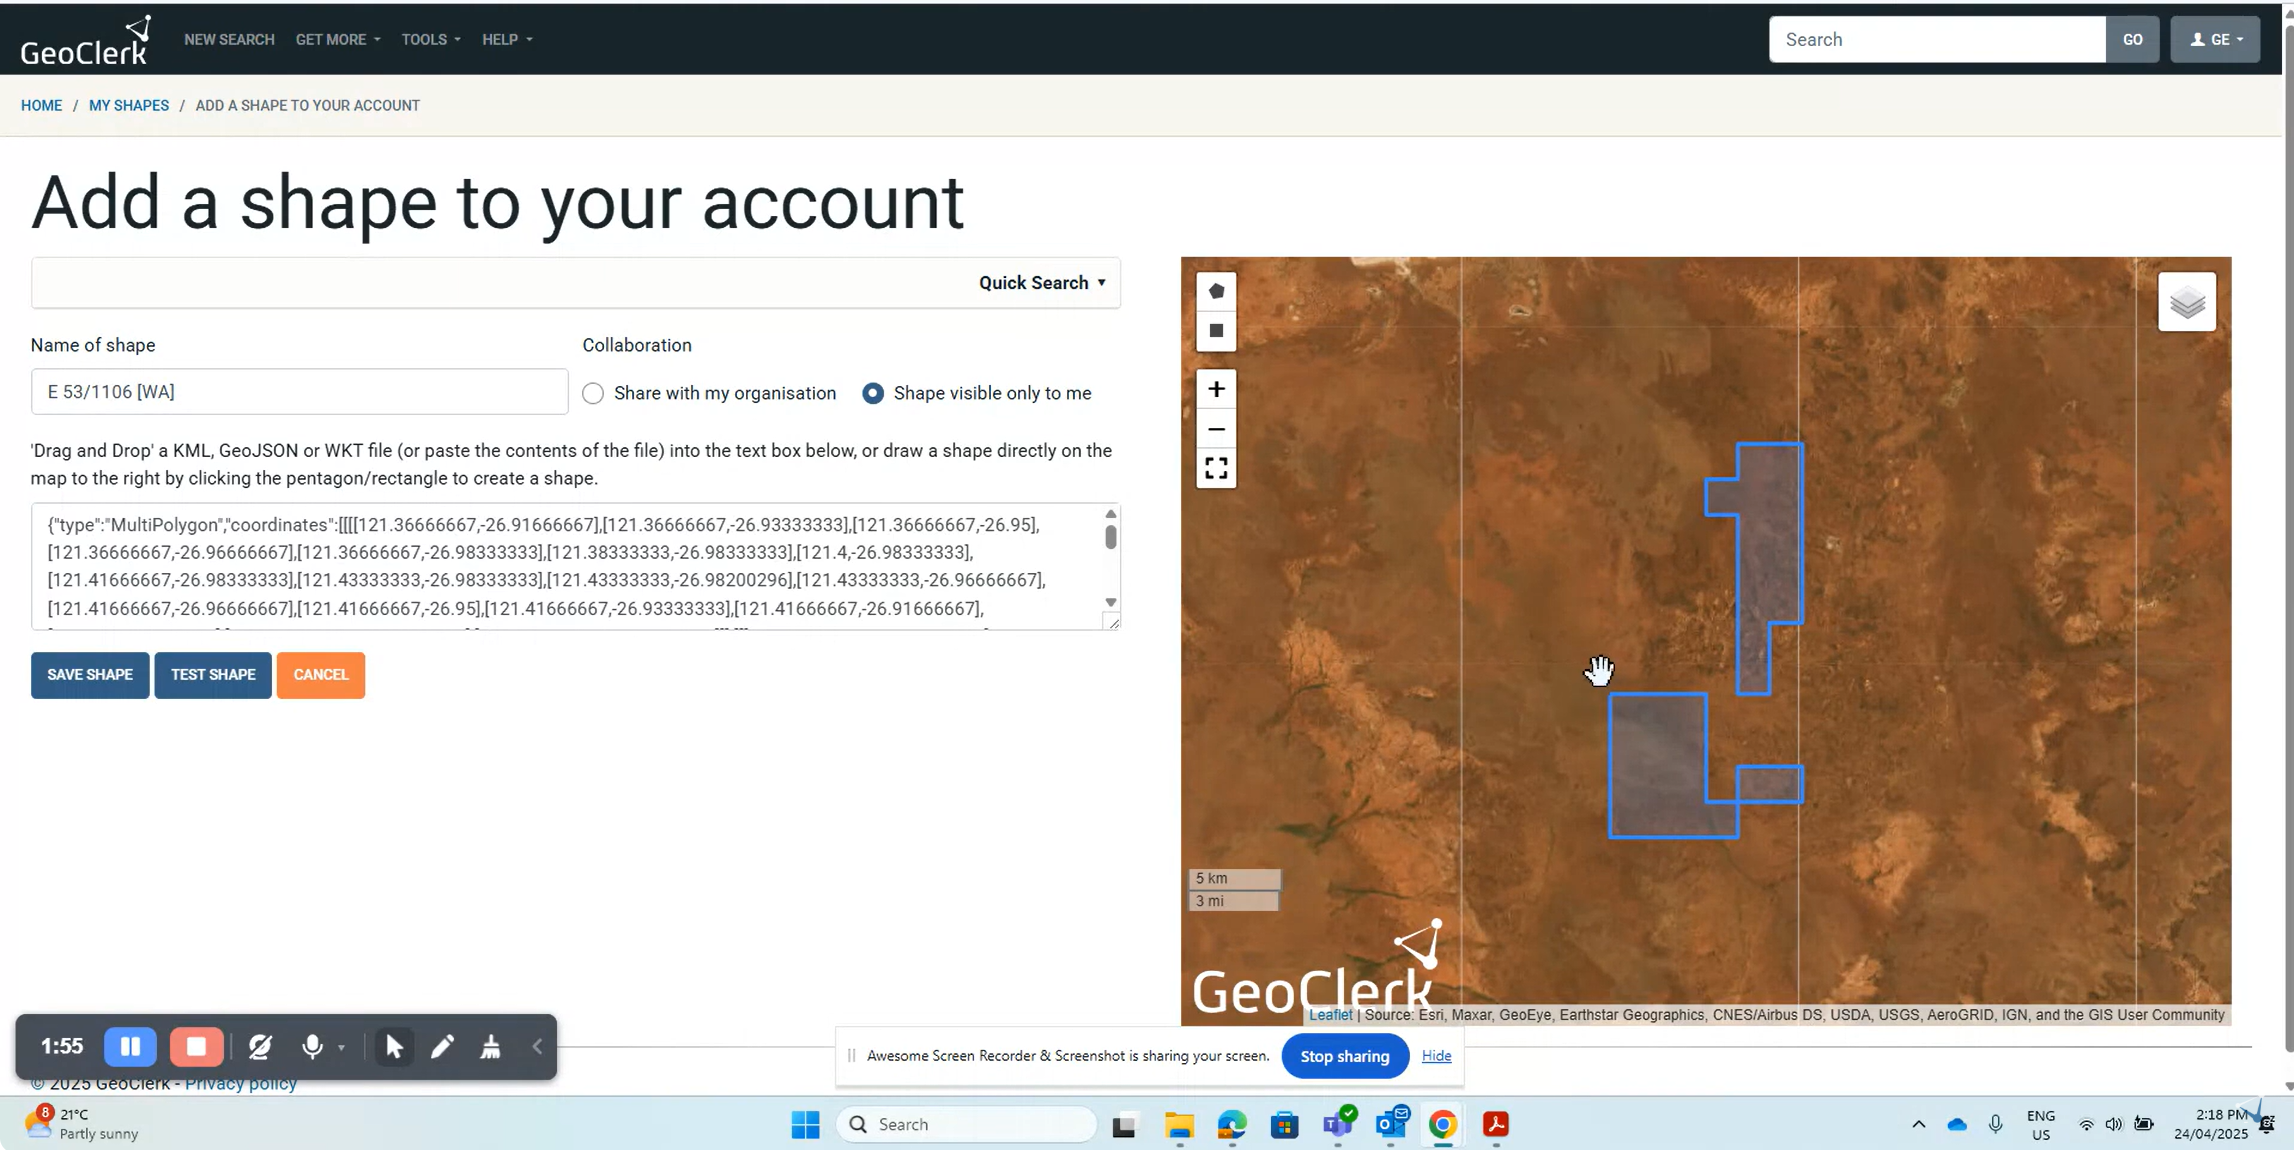The image size is (2294, 1150).
Task: Open the GE user account dropdown
Action: point(2215,40)
